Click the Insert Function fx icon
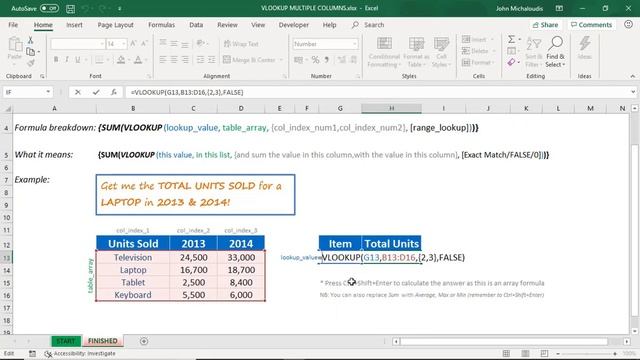This screenshot has height=360, width=640. click(114, 92)
